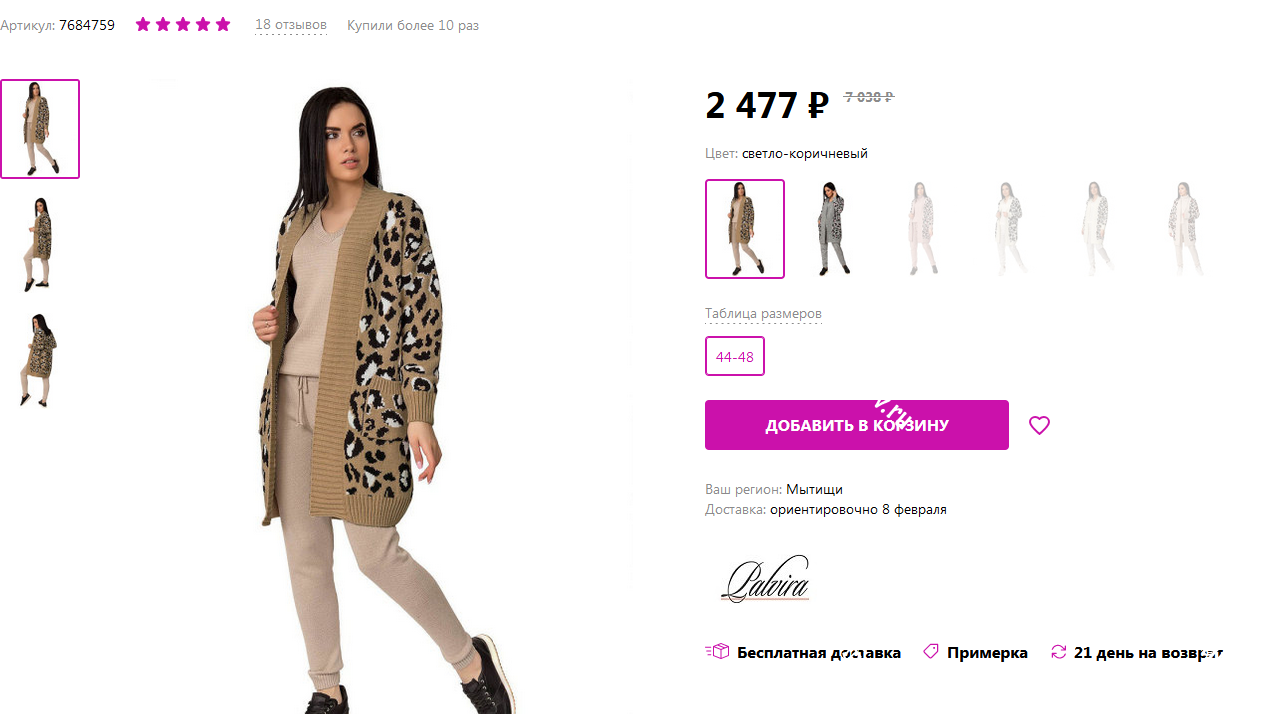Viewport: 1280px width, 714px height.
Task: Choose the grey leopard color variant
Action: click(x=832, y=229)
